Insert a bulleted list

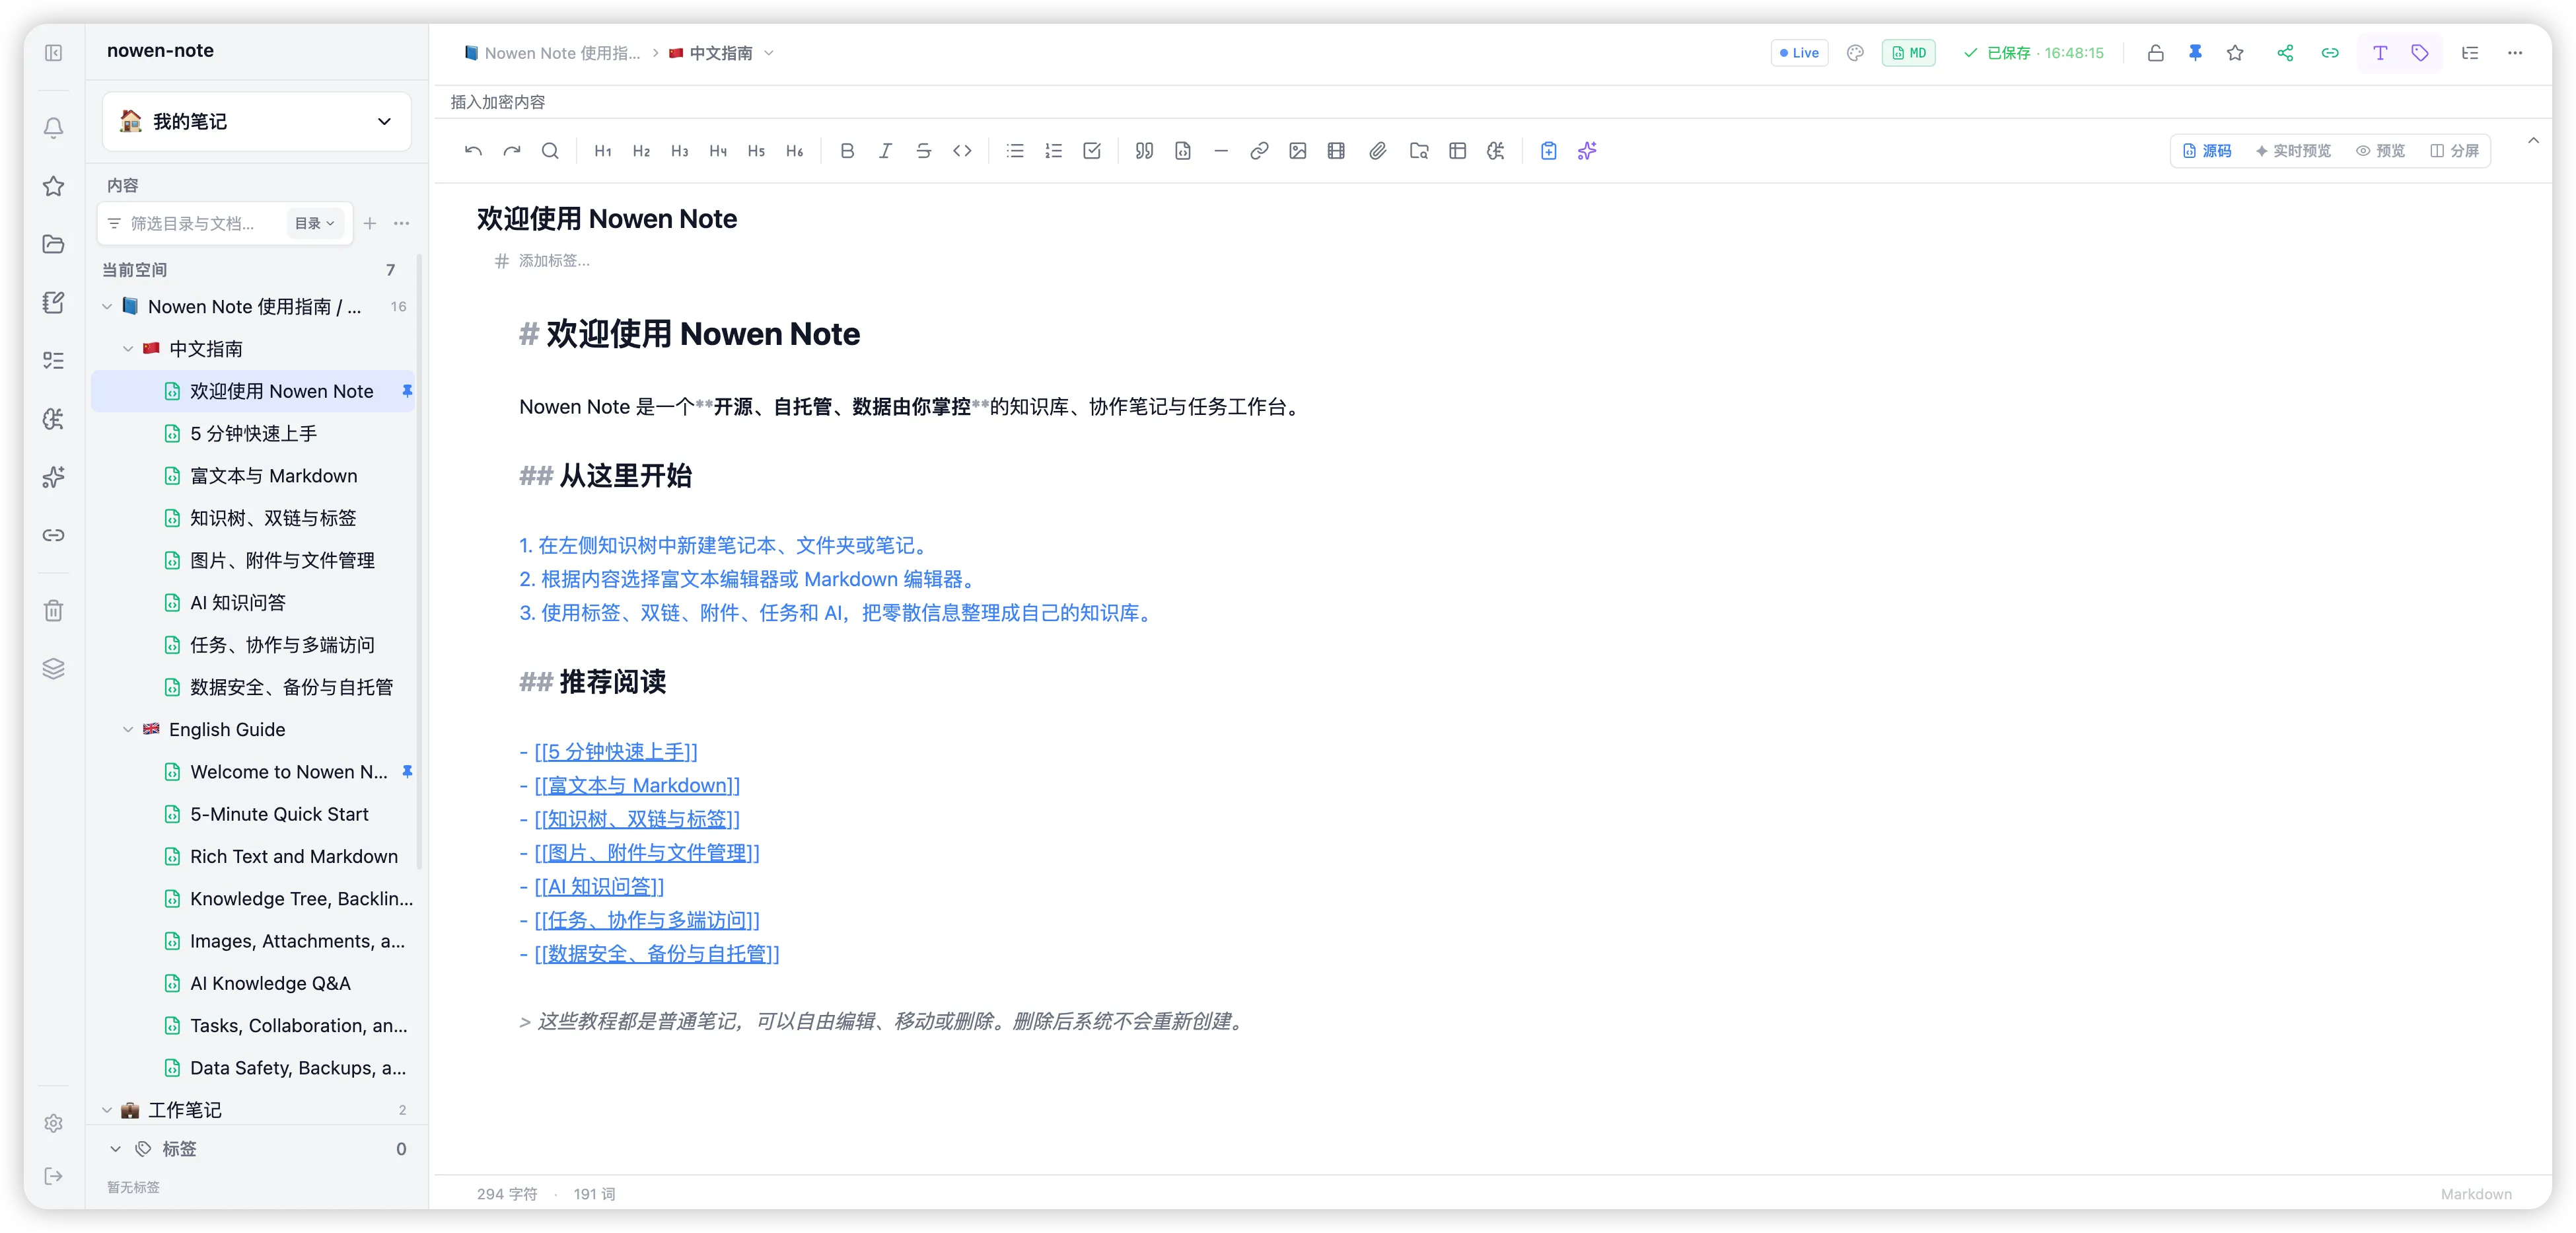click(1015, 151)
